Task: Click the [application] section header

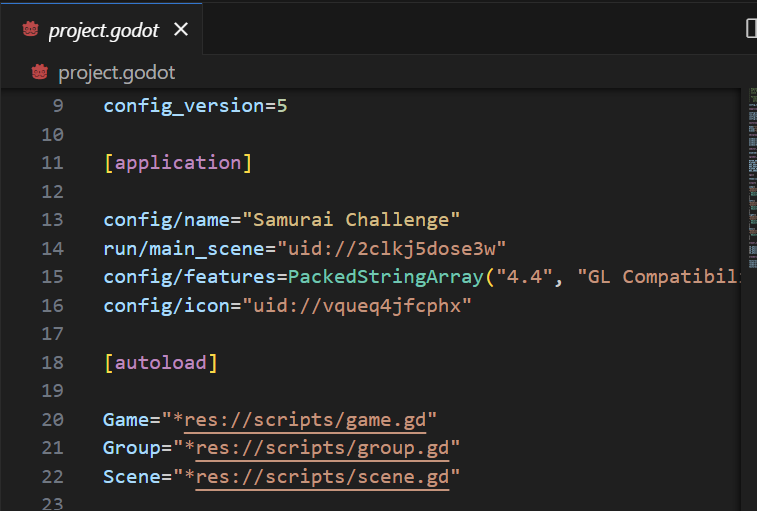Action: point(178,163)
